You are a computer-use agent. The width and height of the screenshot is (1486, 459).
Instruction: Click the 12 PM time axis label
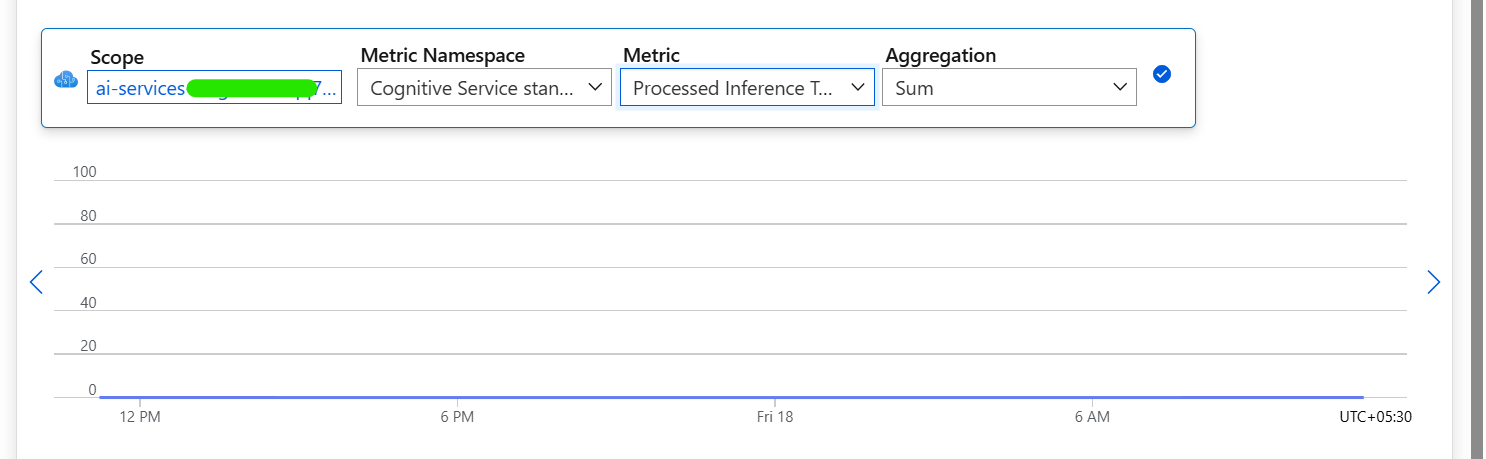[139, 417]
